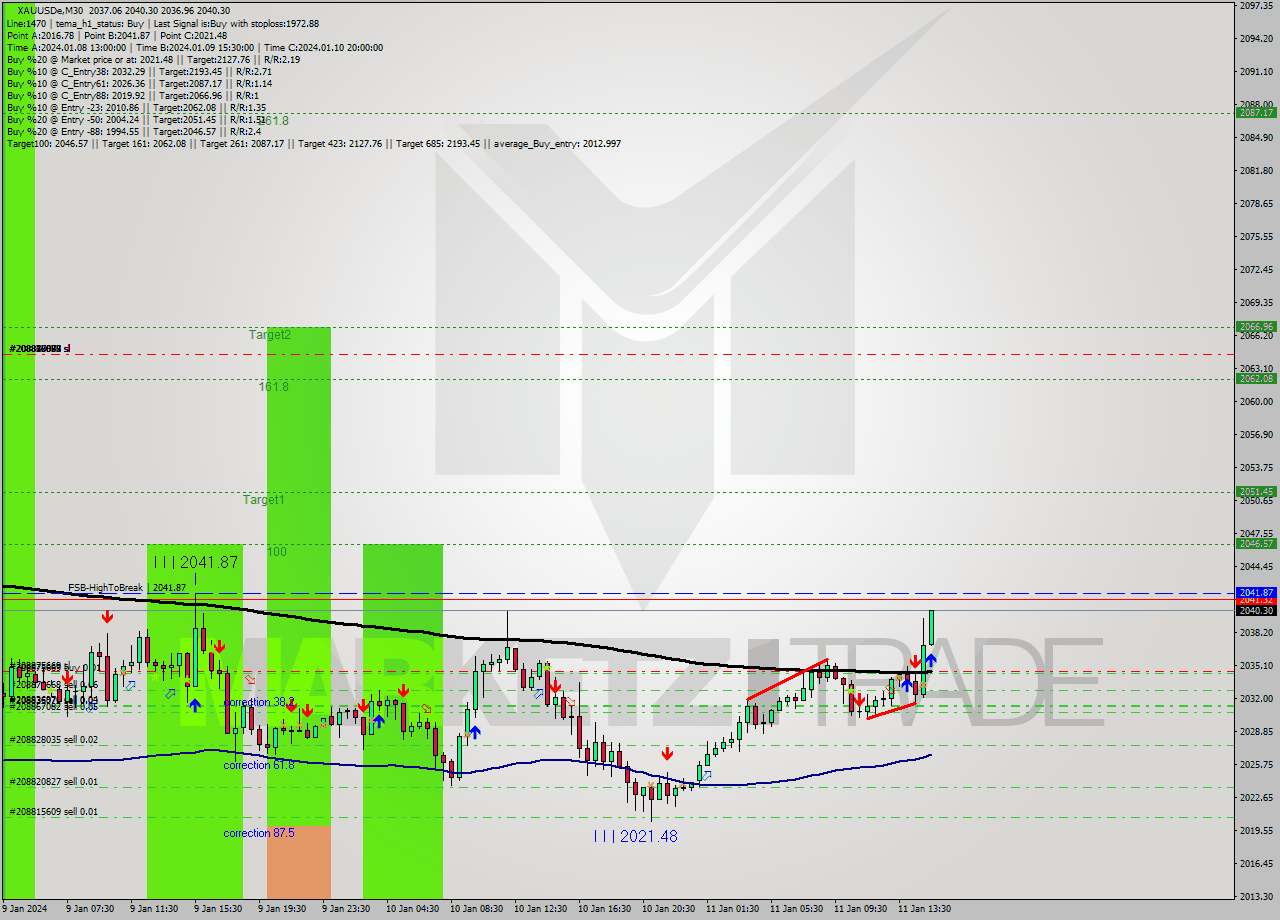The height and width of the screenshot is (920, 1280).
Task: Click the 2060.00 price axis value
Action: (1256, 401)
